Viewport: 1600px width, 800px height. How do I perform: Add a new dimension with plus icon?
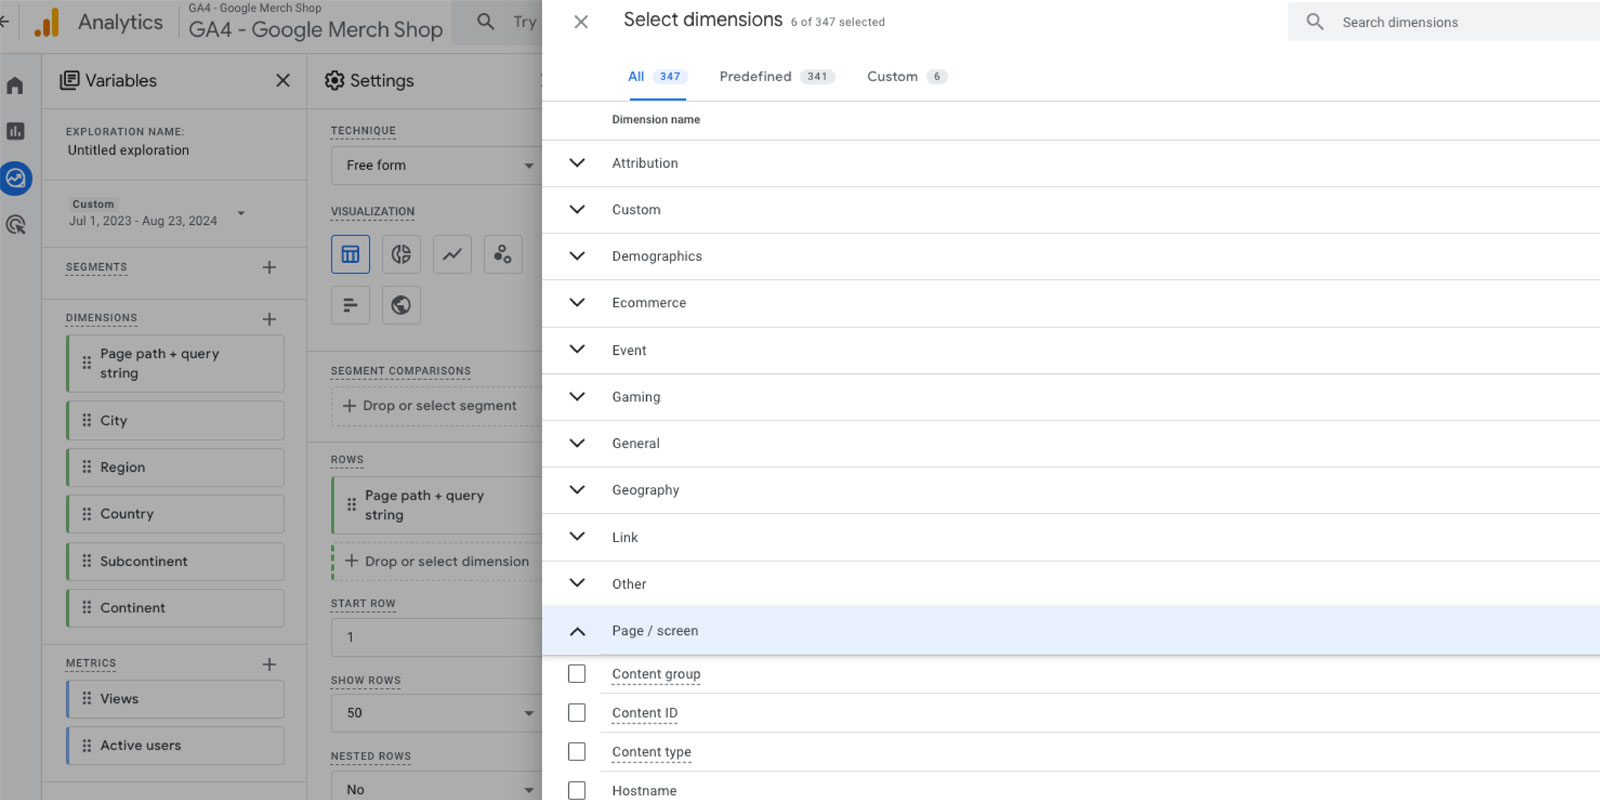tap(269, 319)
